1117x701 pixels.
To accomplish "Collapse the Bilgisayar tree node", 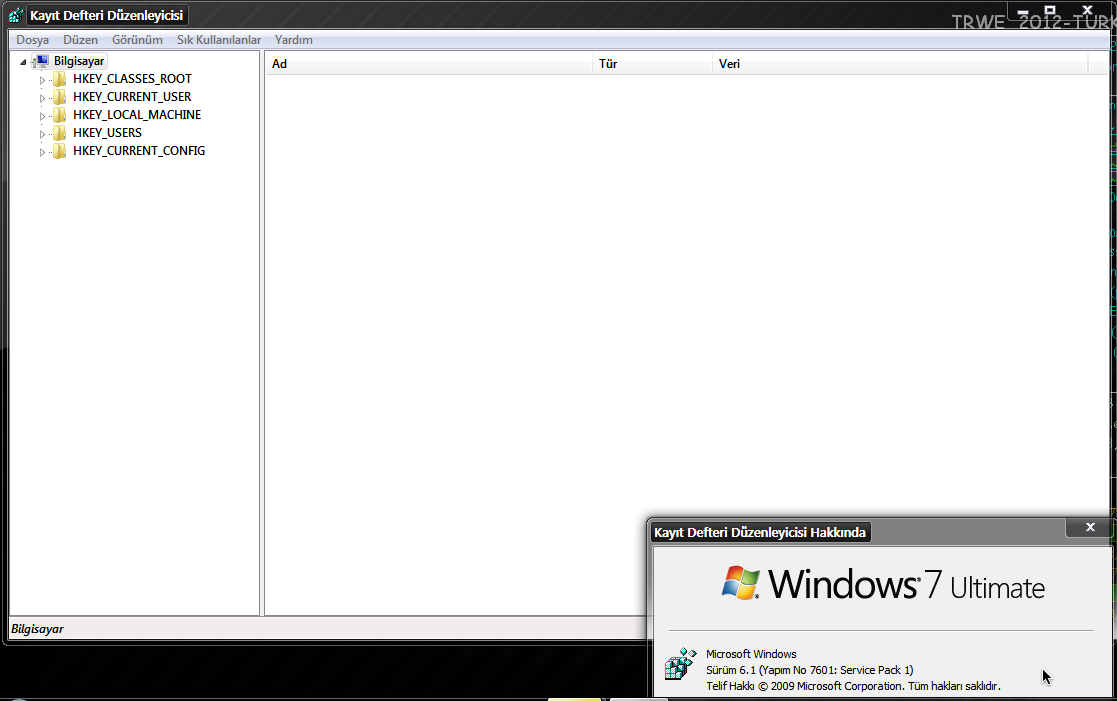I will (x=23, y=62).
